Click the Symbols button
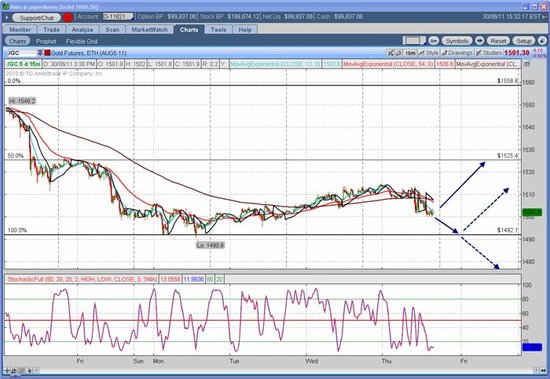This screenshot has height=379, width=550. click(x=457, y=41)
